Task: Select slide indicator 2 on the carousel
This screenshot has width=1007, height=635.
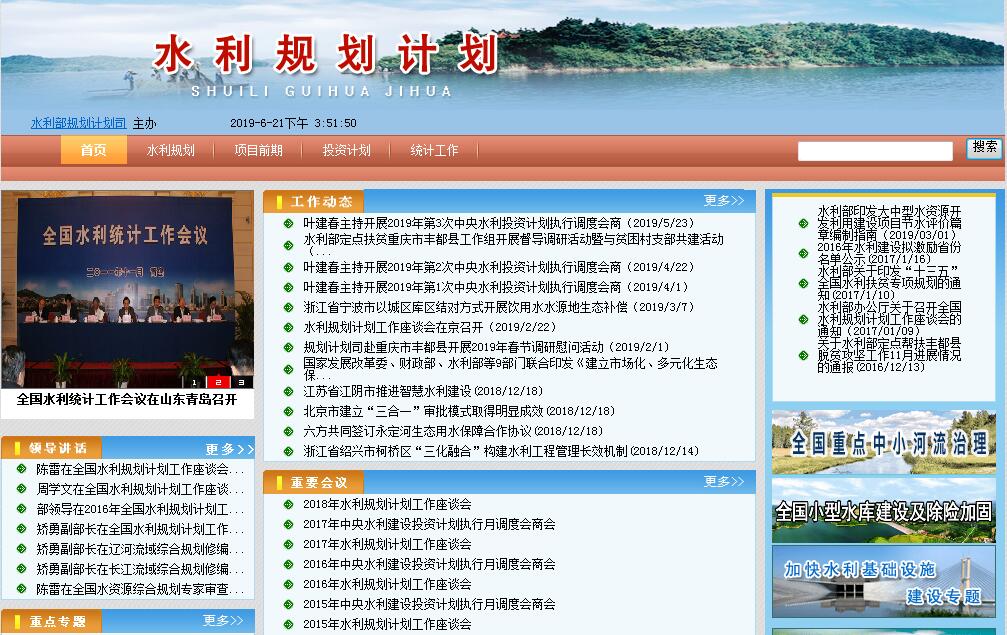Action: pyautogui.click(x=218, y=382)
